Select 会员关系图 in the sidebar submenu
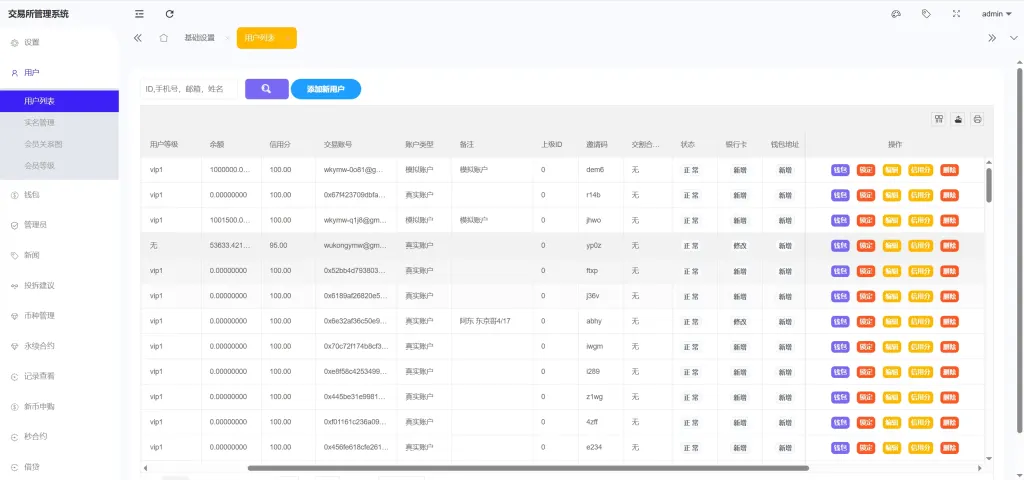Screen dimensions: 1024x480 point(59,144)
